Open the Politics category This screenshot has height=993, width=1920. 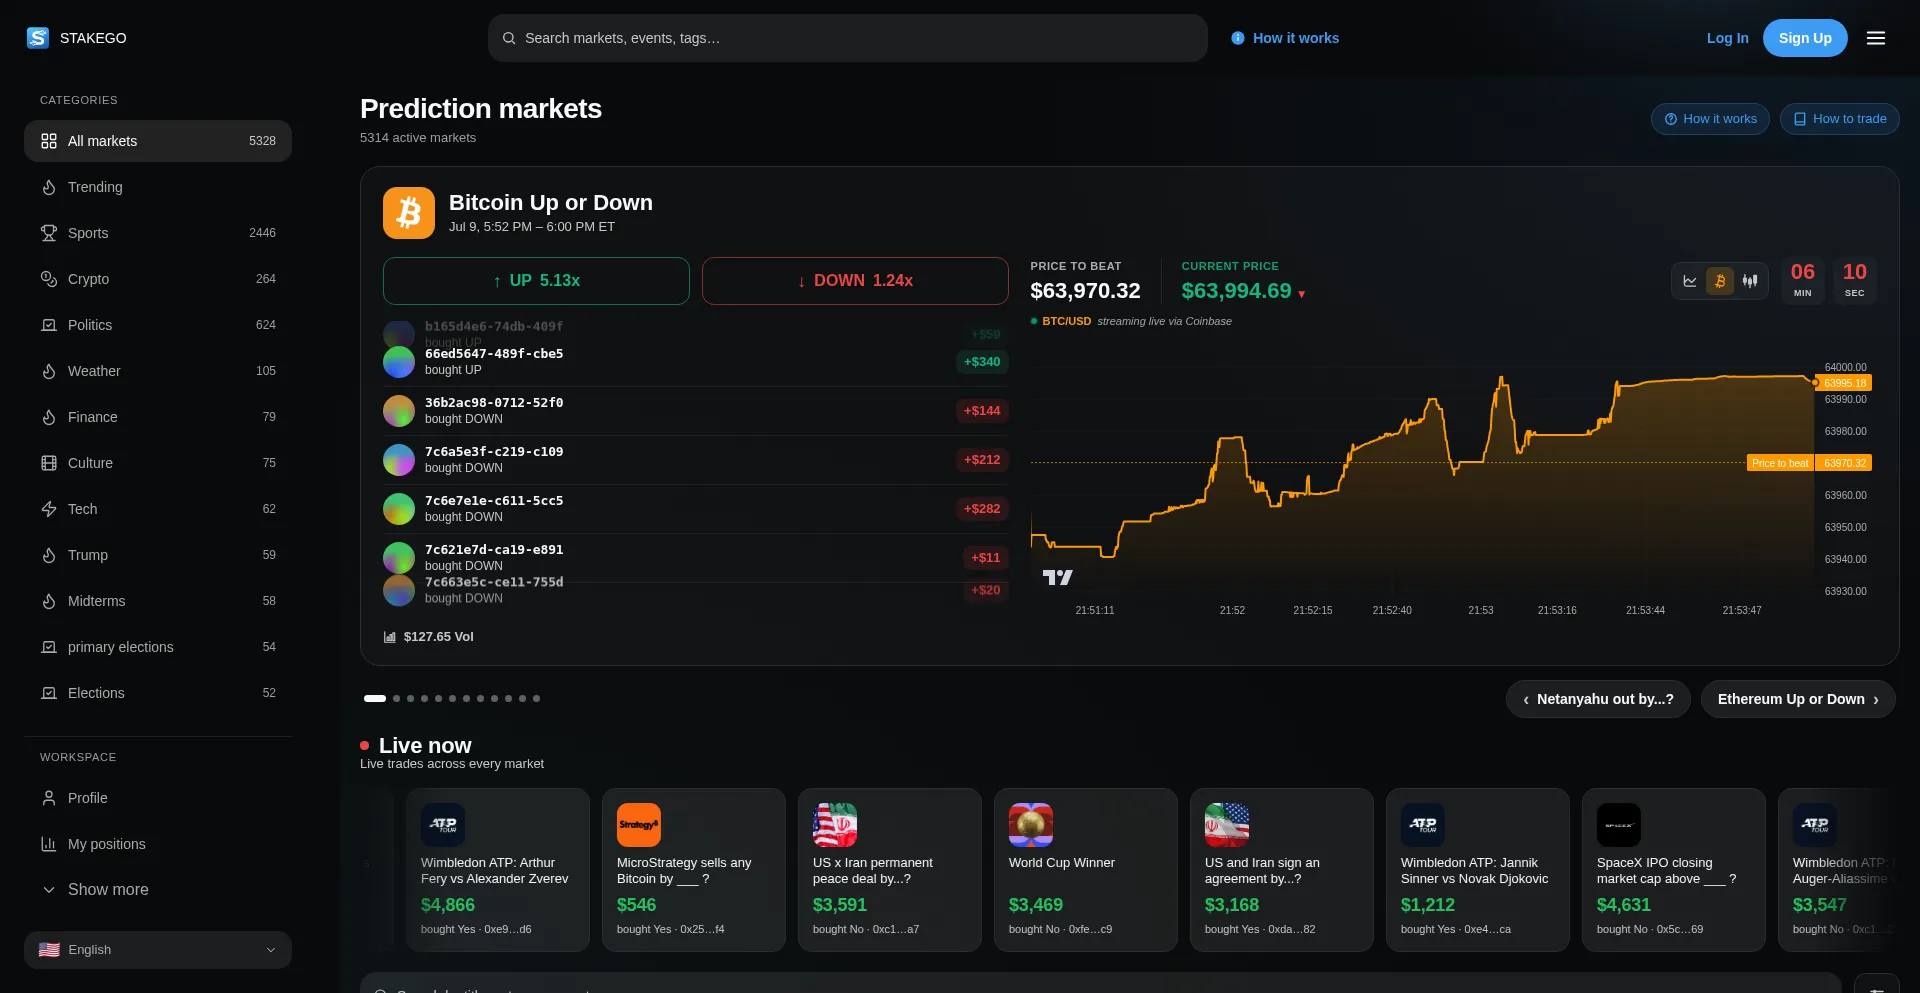point(158,325)
